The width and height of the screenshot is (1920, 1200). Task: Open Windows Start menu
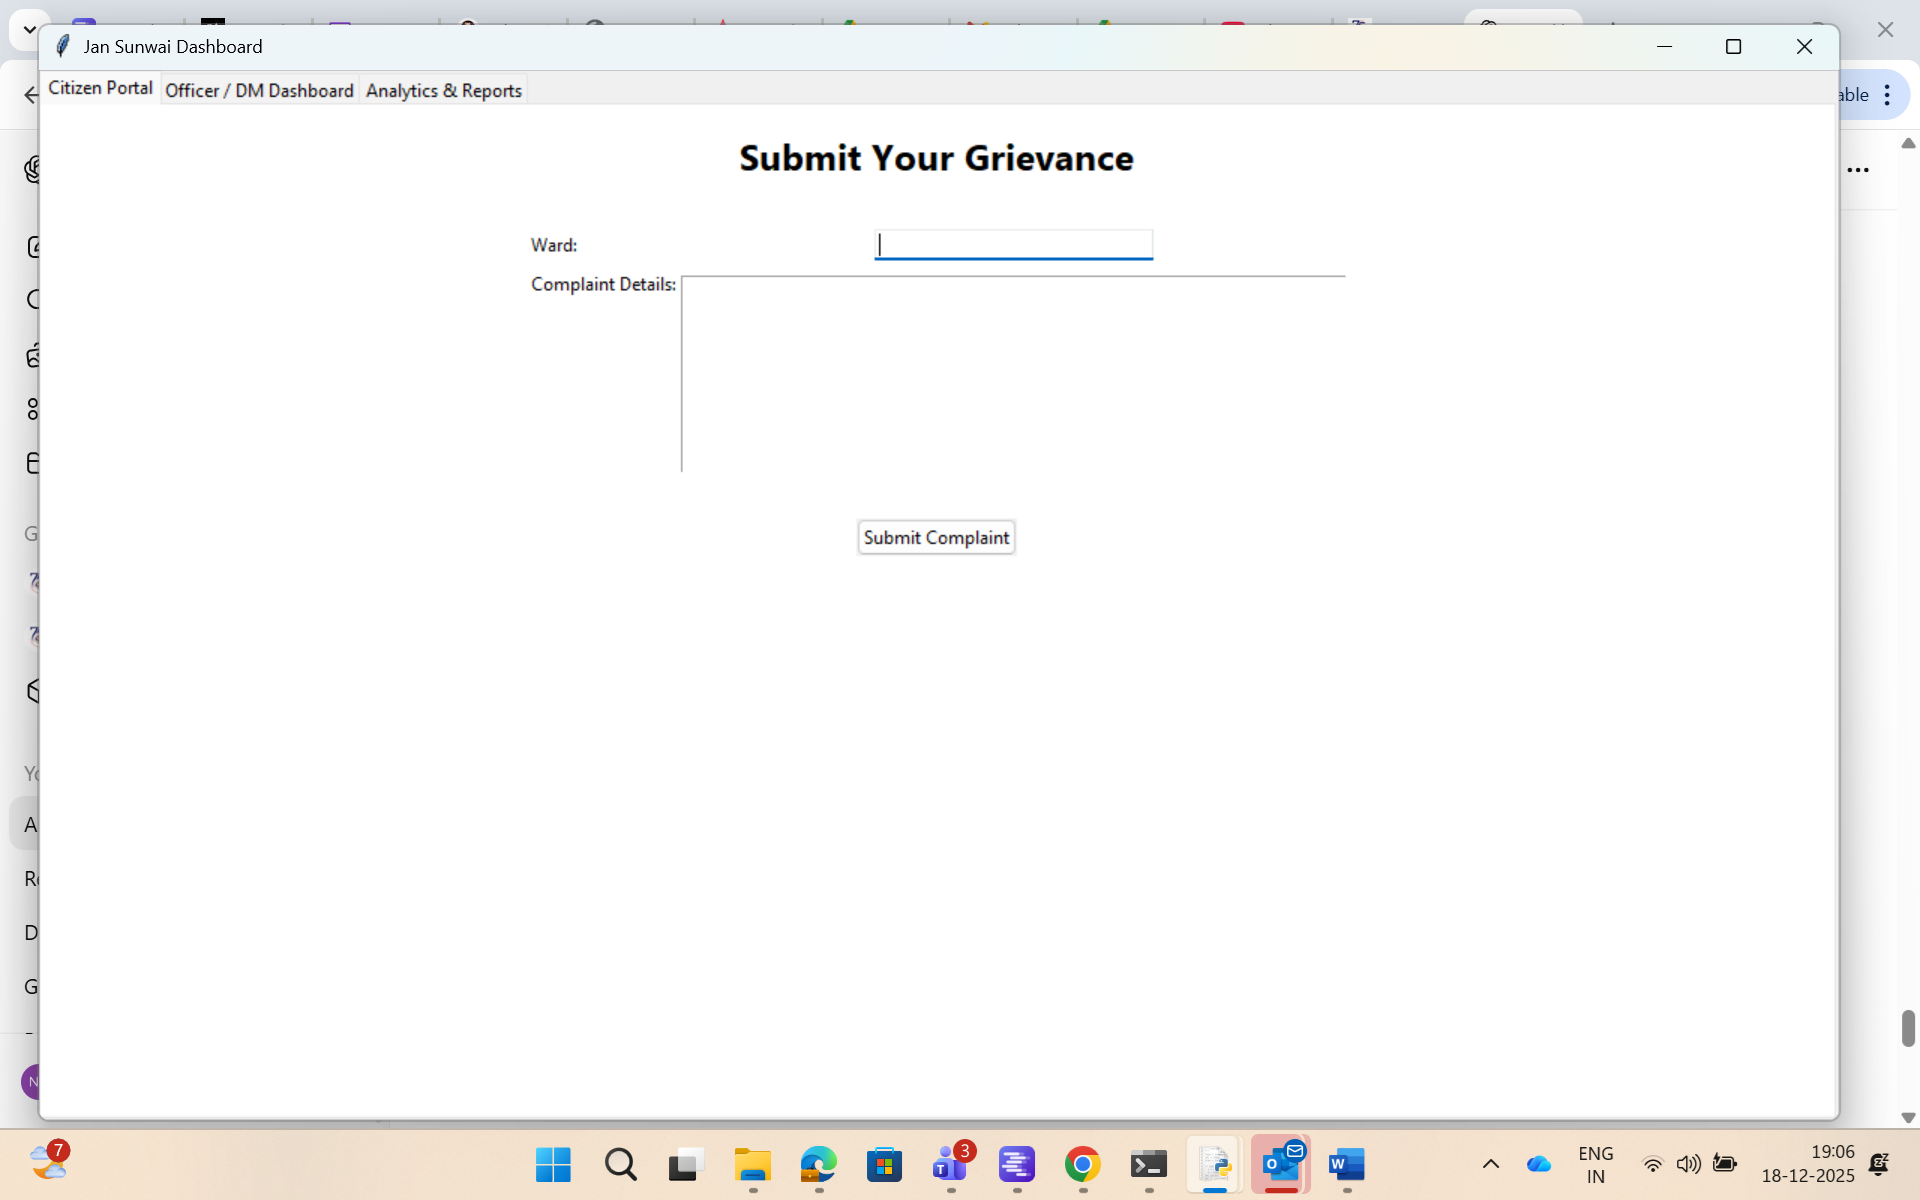553,1164
